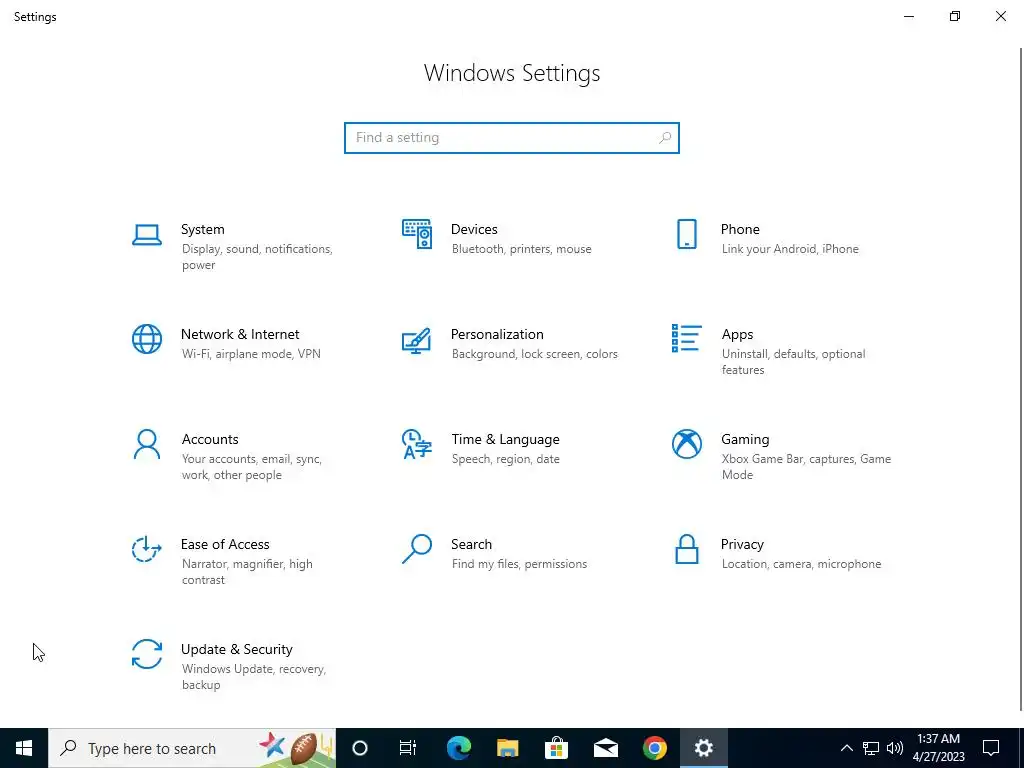This screenshot has height=768, width=1024.
Task: Open the Ease of Access icon
Action: pos(147,549)
